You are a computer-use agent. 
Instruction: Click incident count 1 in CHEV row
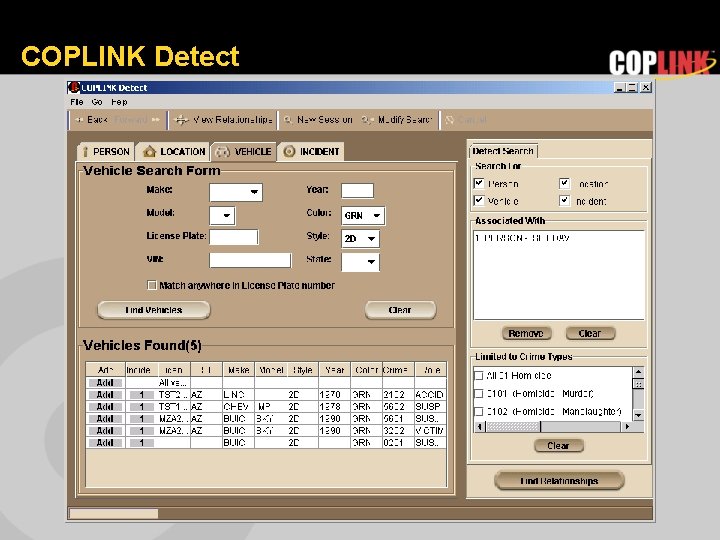pyautogui.click(x=141, y=407)
